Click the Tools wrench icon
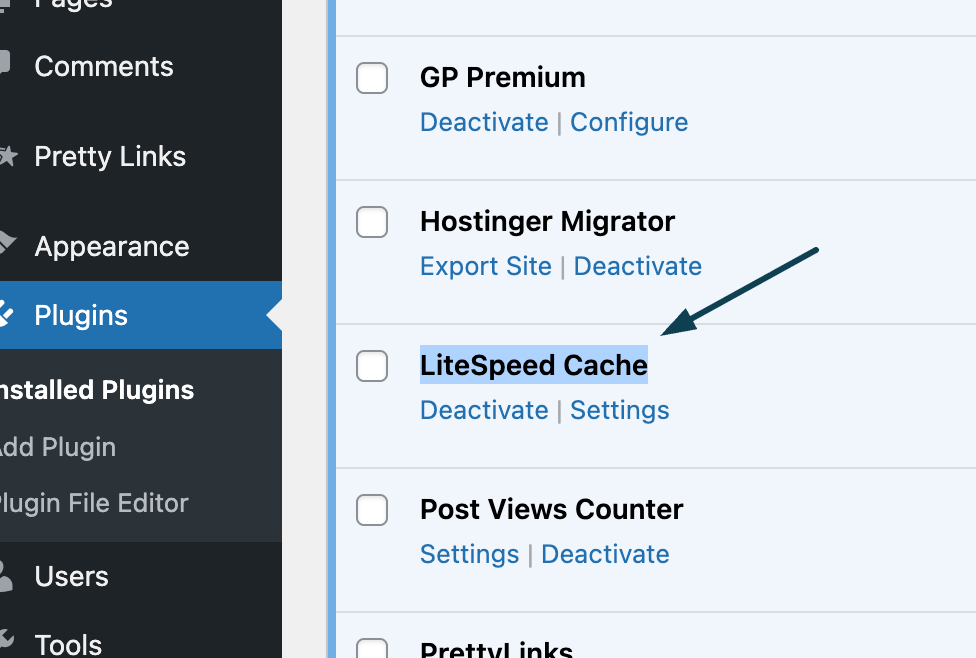Viewport: 976px width, 658px height. click(x=6, y=641)
